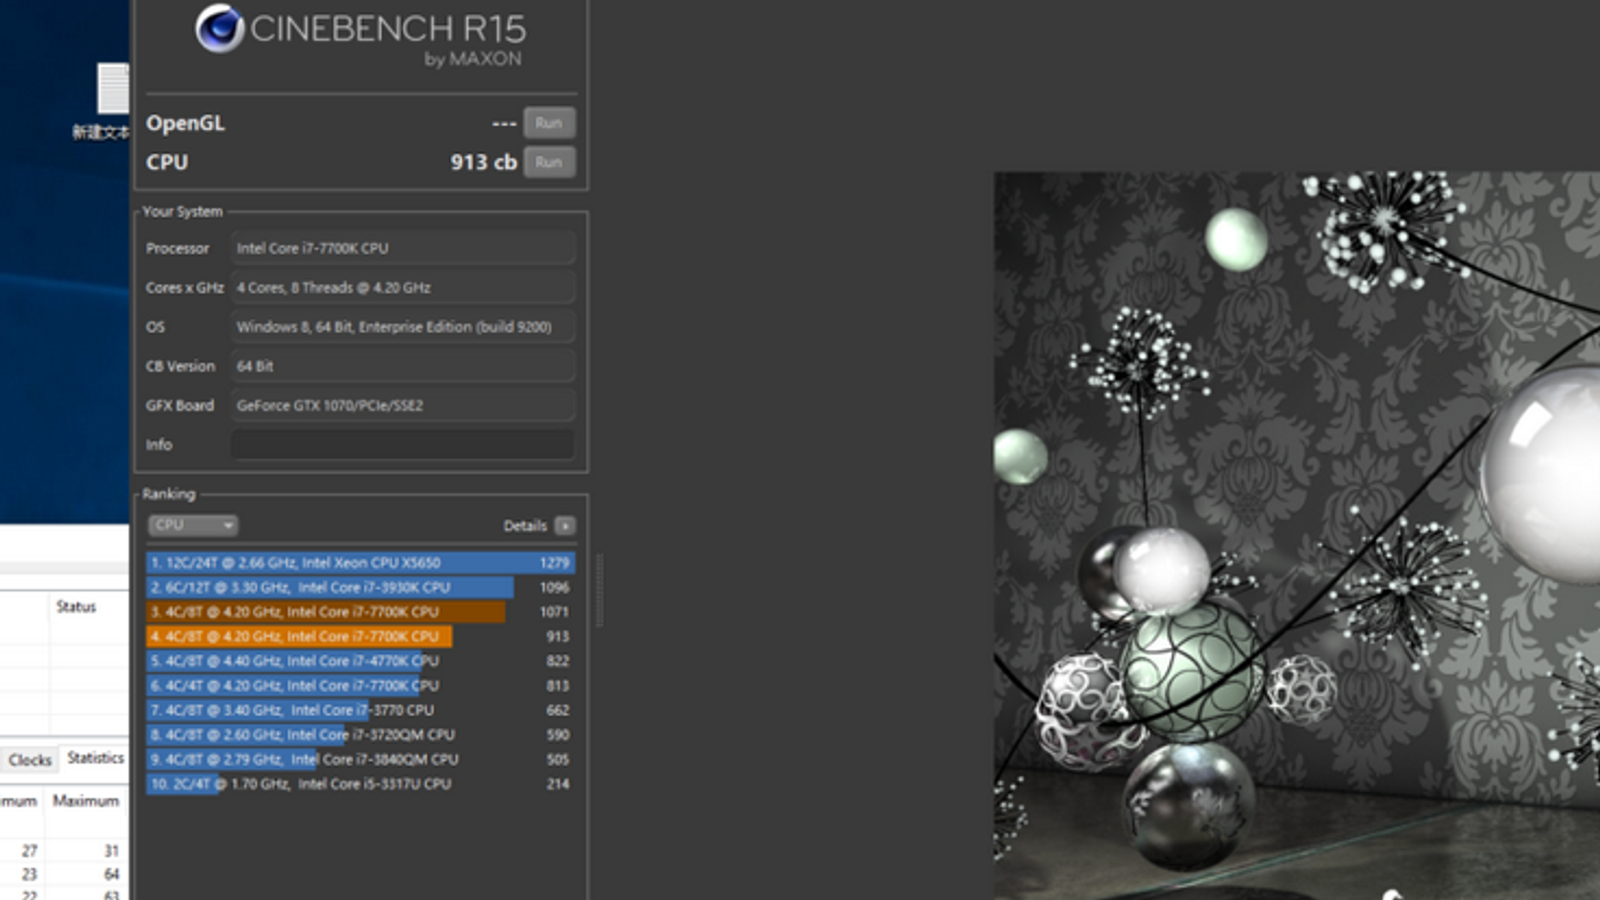Screen dimensions: 1600x900
Task: Select ranking row 9 Intel Core i7-3840QM
Action: pyautogui.click(x=360, y=759)
